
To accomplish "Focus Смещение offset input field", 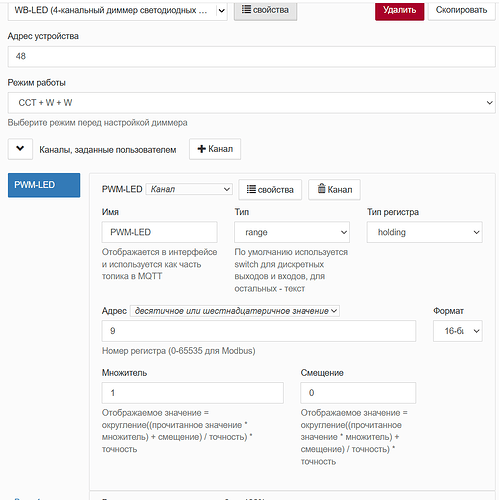I will (x=358, y=393).
